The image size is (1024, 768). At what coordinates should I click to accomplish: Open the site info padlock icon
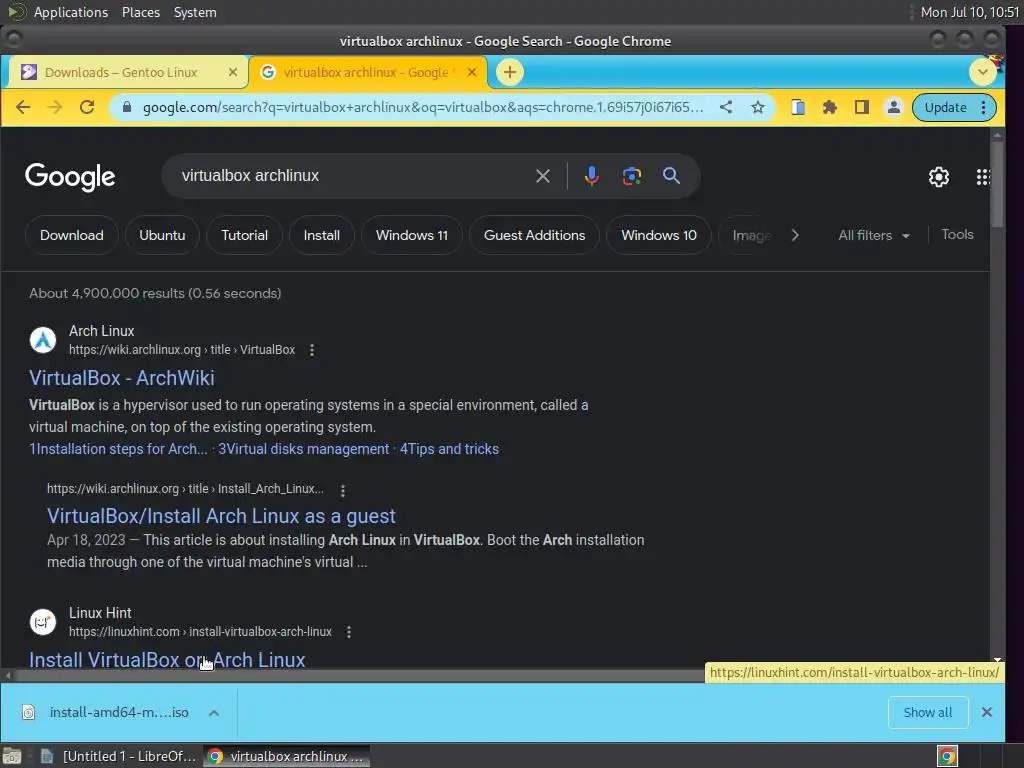pyautogui.click(x=127, y=107)
